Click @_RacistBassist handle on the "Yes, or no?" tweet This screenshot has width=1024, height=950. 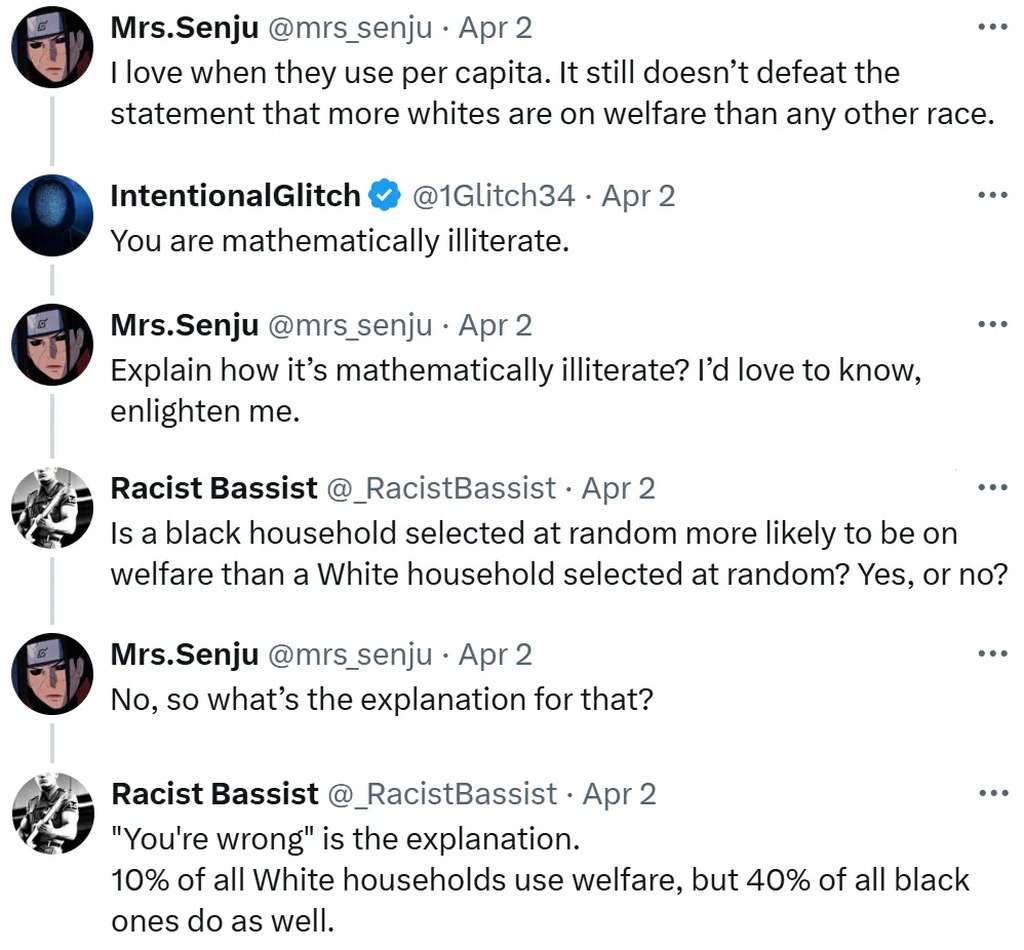441,488
